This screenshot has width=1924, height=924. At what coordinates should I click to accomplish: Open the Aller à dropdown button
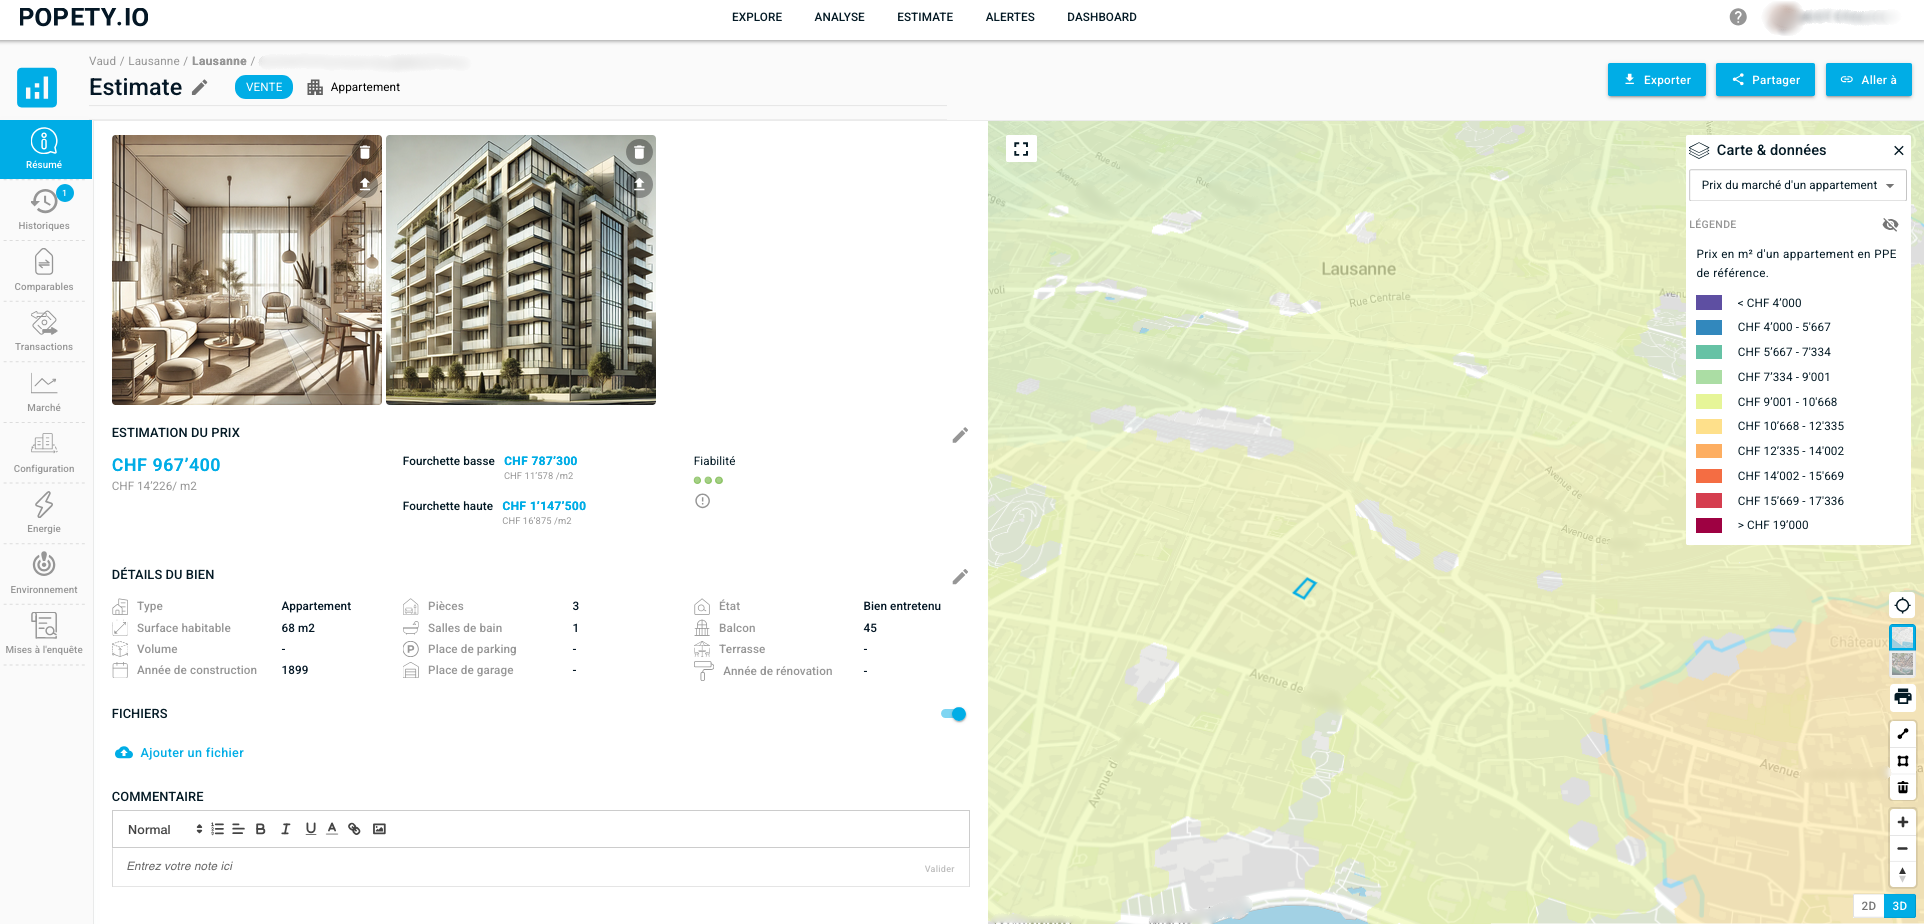pyautogui.click(x=1868, y=80)
